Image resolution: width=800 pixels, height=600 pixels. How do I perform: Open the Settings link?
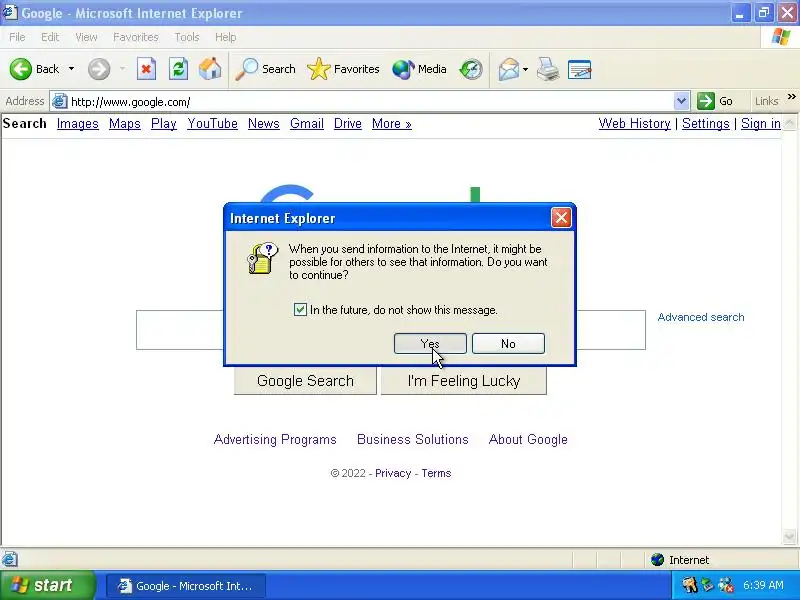[706, 123]
